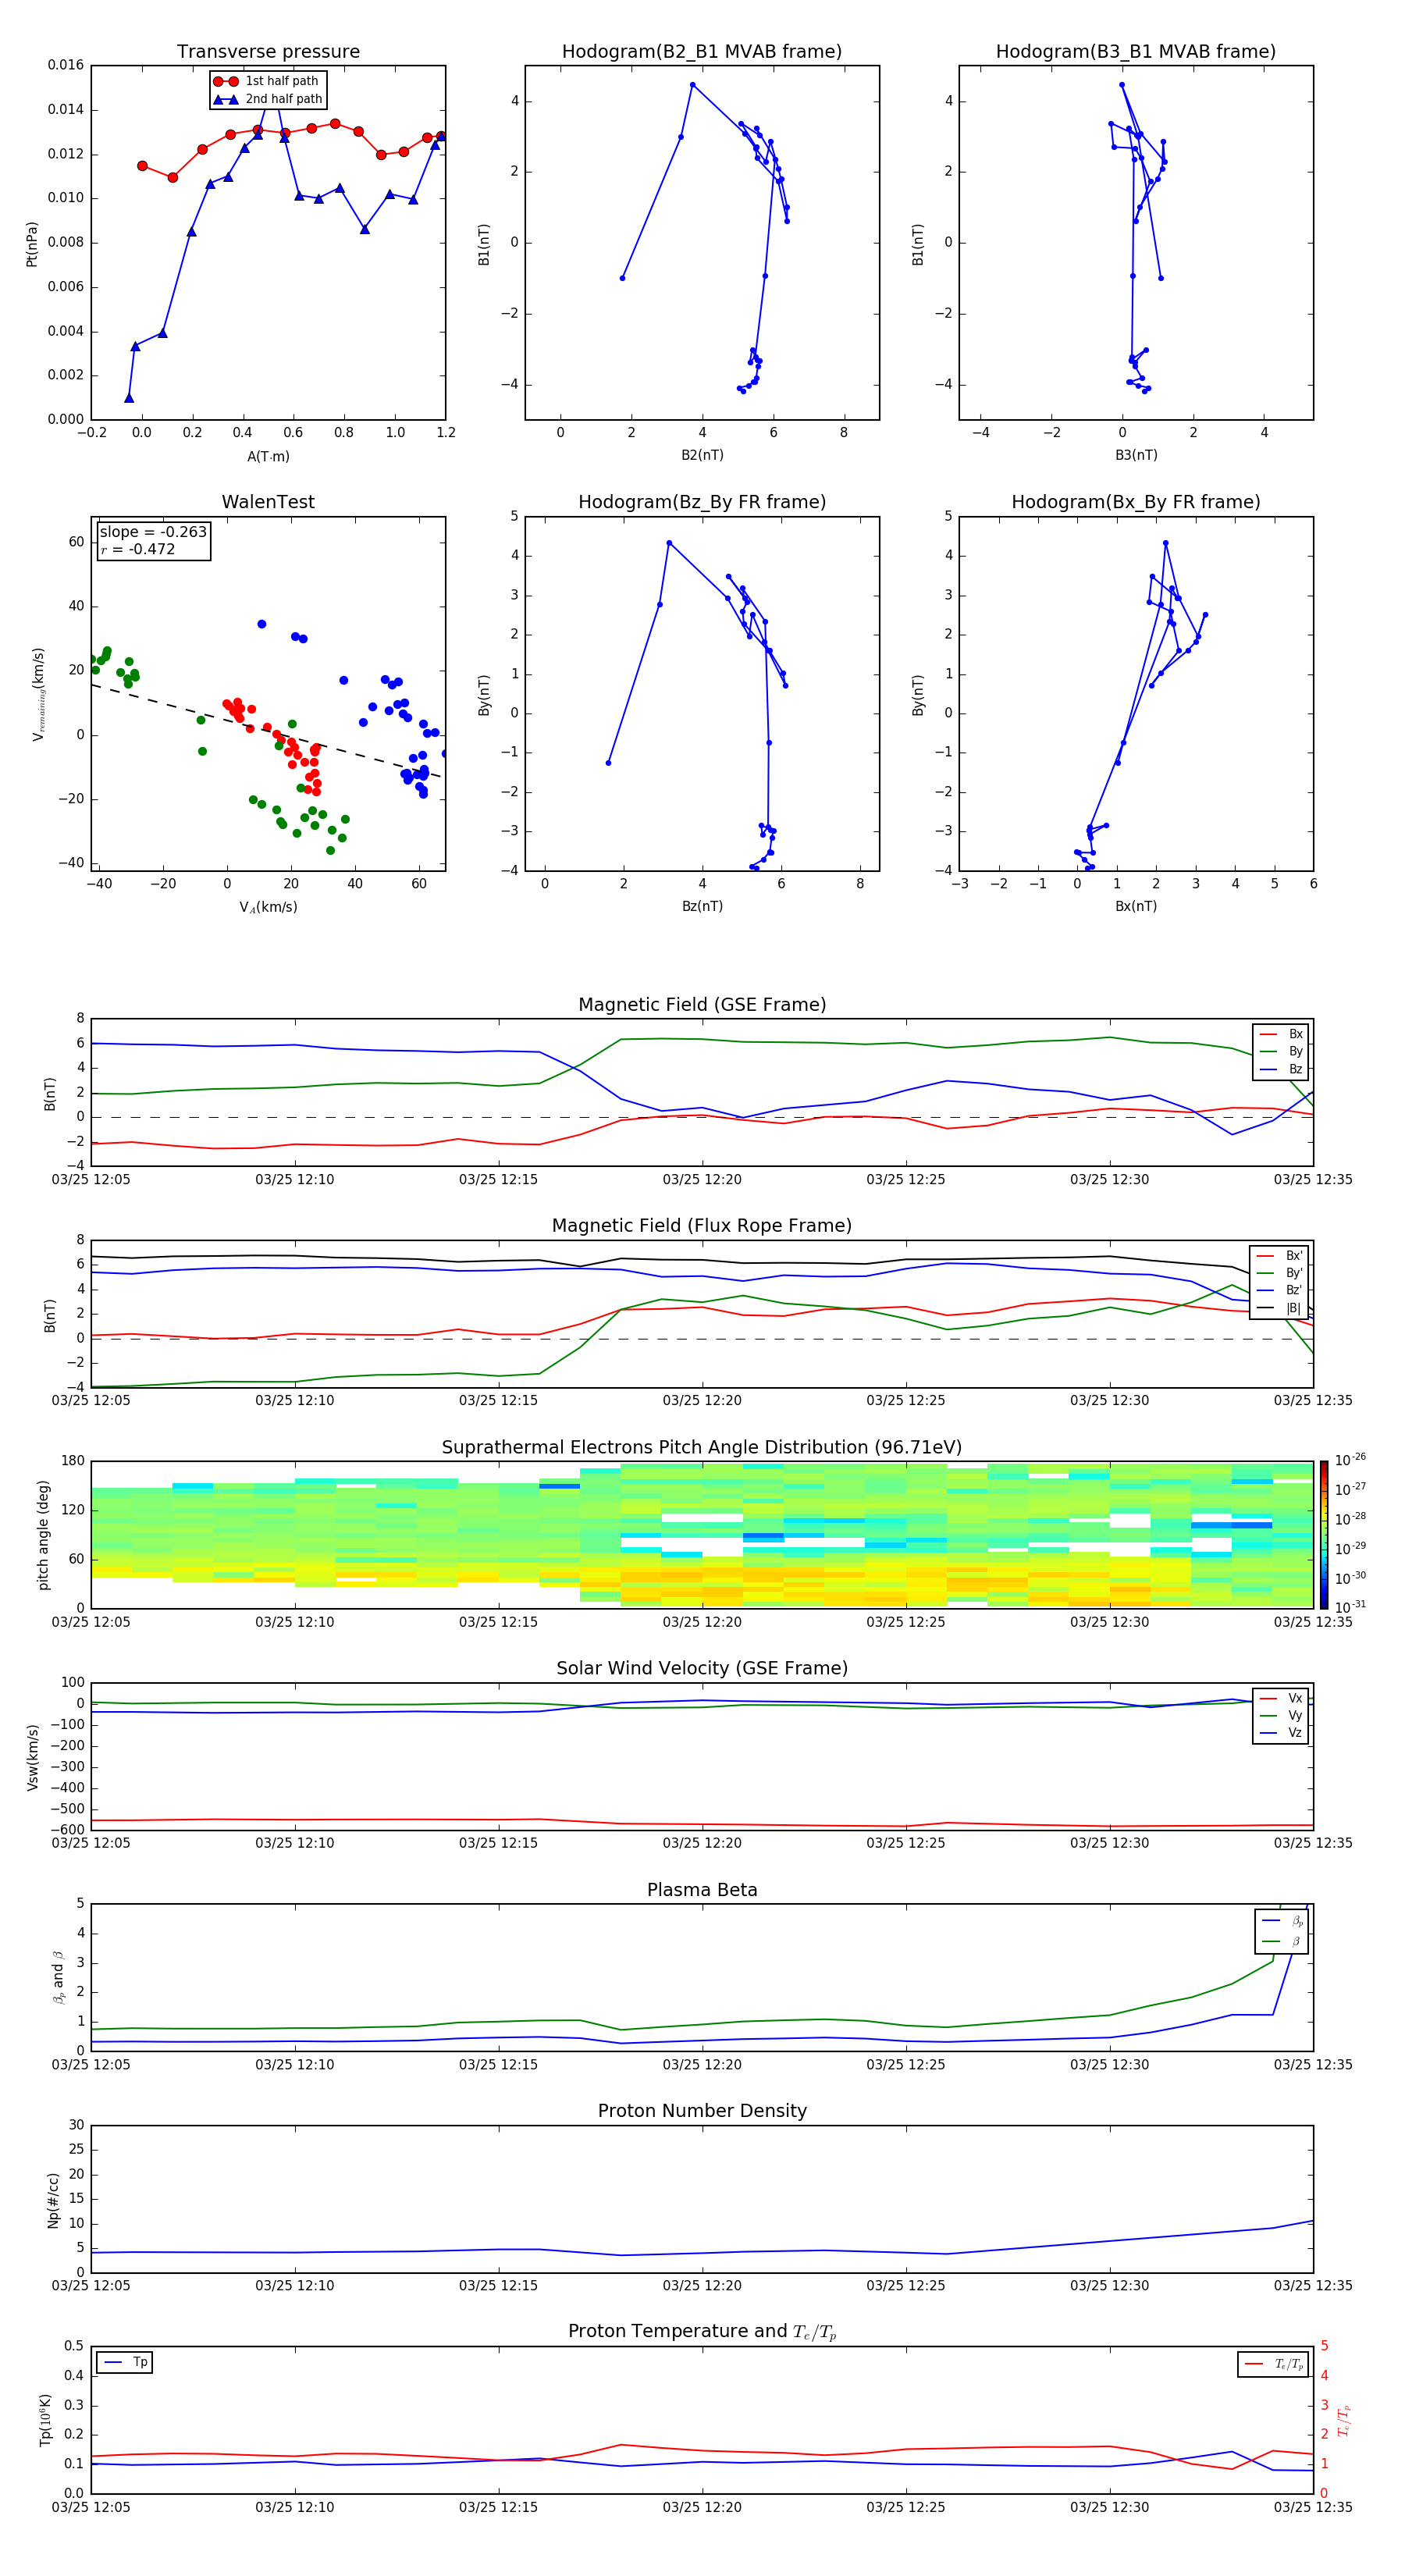Click the 'A(T·m)' x-axis label
The image size is (1405, 2576).
268,456
